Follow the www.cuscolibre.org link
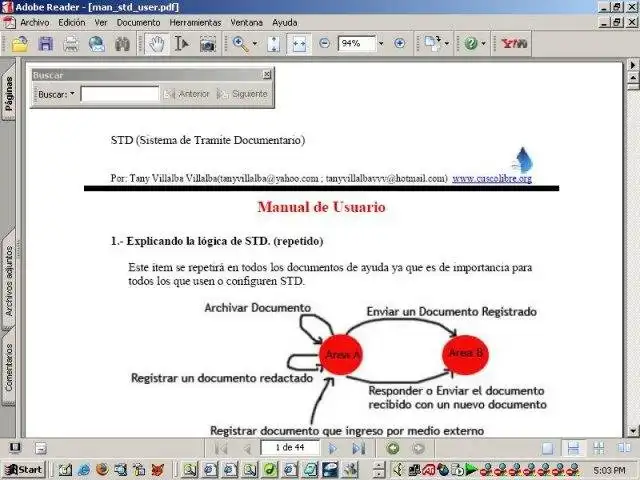 coord(492,178)
